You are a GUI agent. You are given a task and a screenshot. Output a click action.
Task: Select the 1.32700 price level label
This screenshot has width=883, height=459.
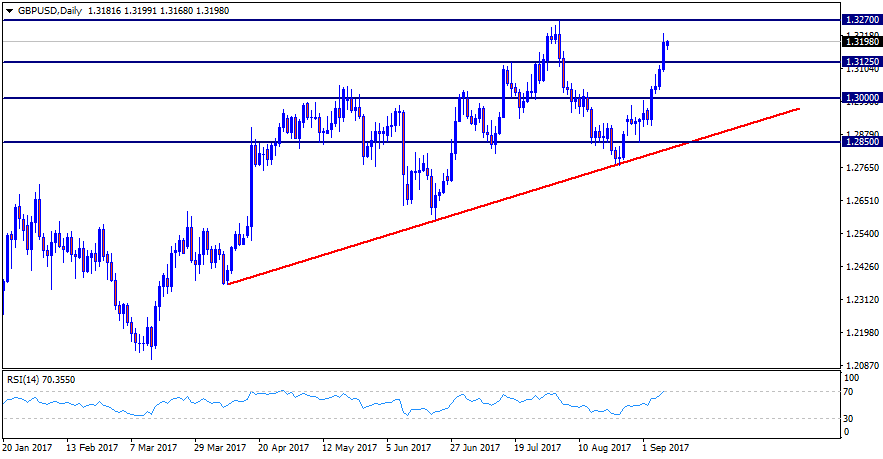860,19
